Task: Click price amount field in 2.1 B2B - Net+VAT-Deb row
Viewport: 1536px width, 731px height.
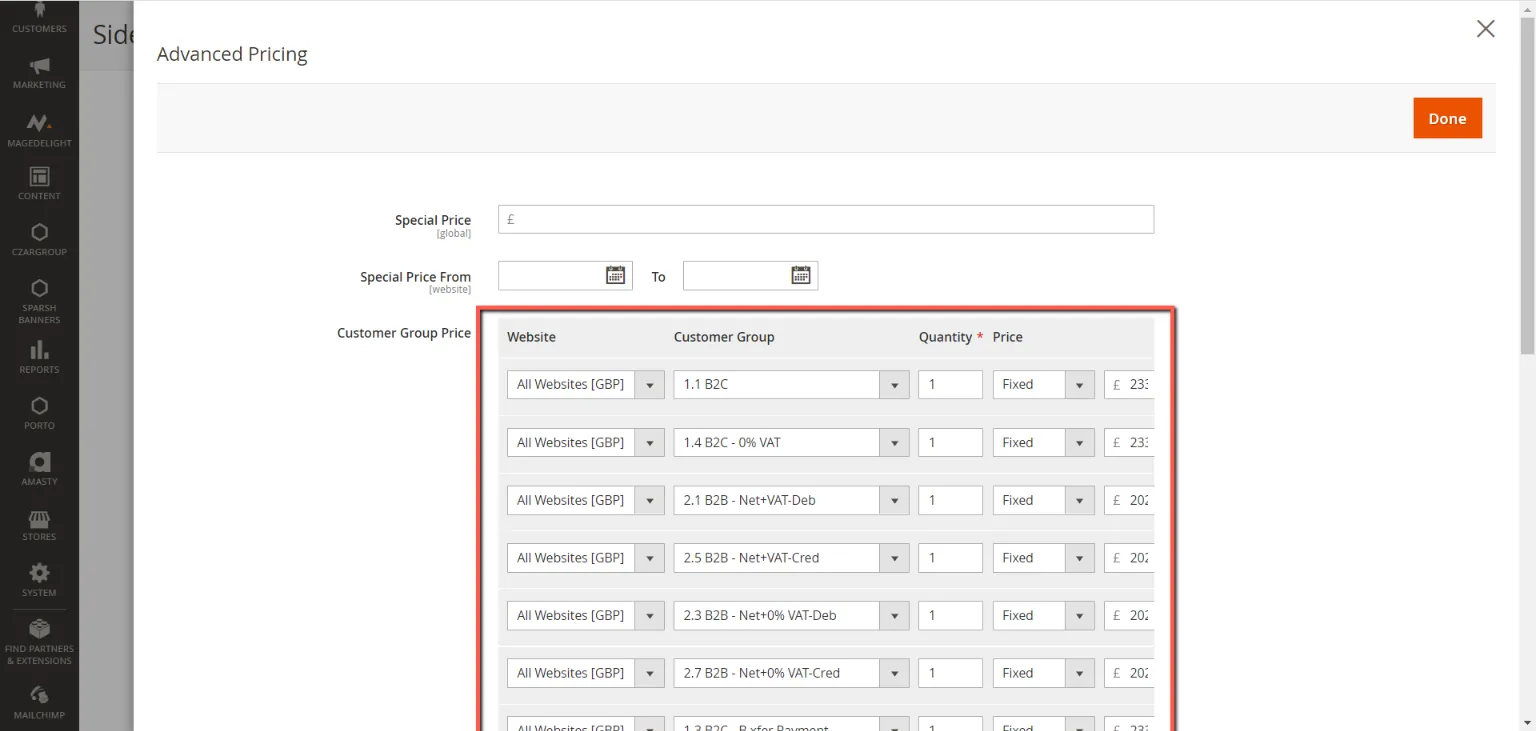Action: pyautogui.click(x=1129, y=500)
